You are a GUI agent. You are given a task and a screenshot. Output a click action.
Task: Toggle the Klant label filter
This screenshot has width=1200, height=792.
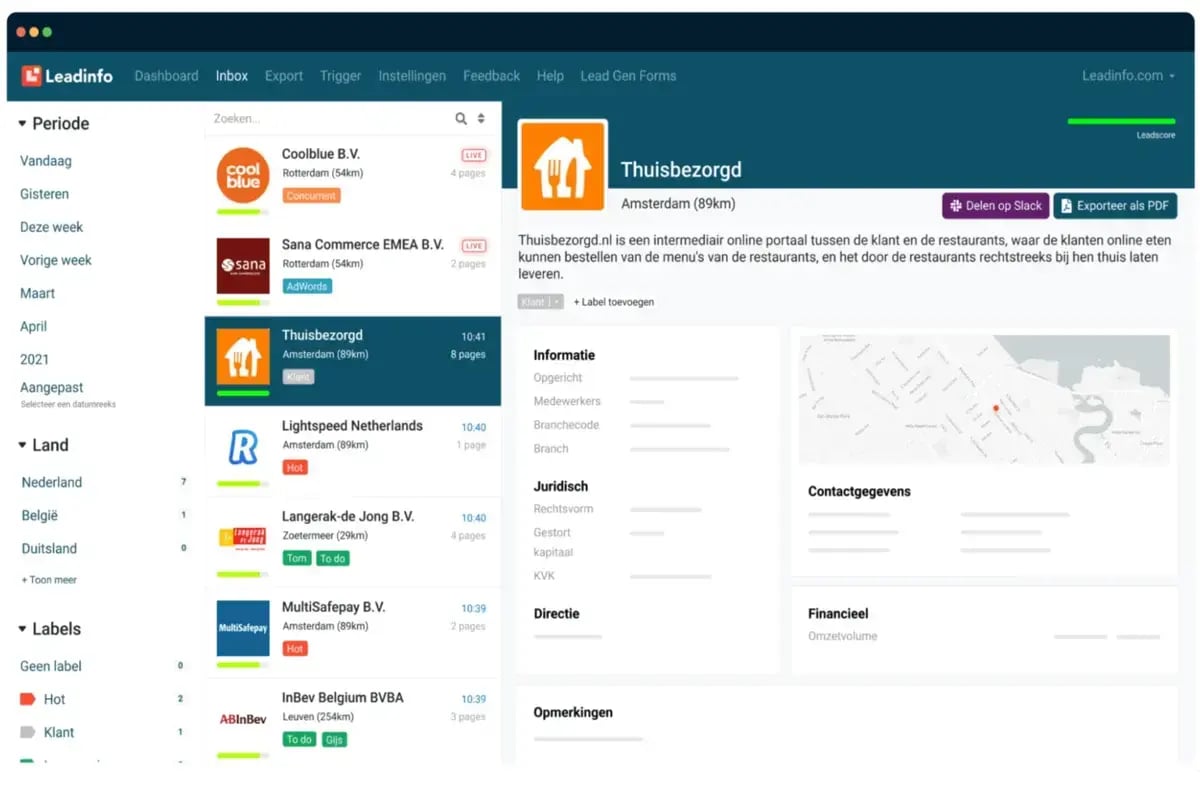56,731
